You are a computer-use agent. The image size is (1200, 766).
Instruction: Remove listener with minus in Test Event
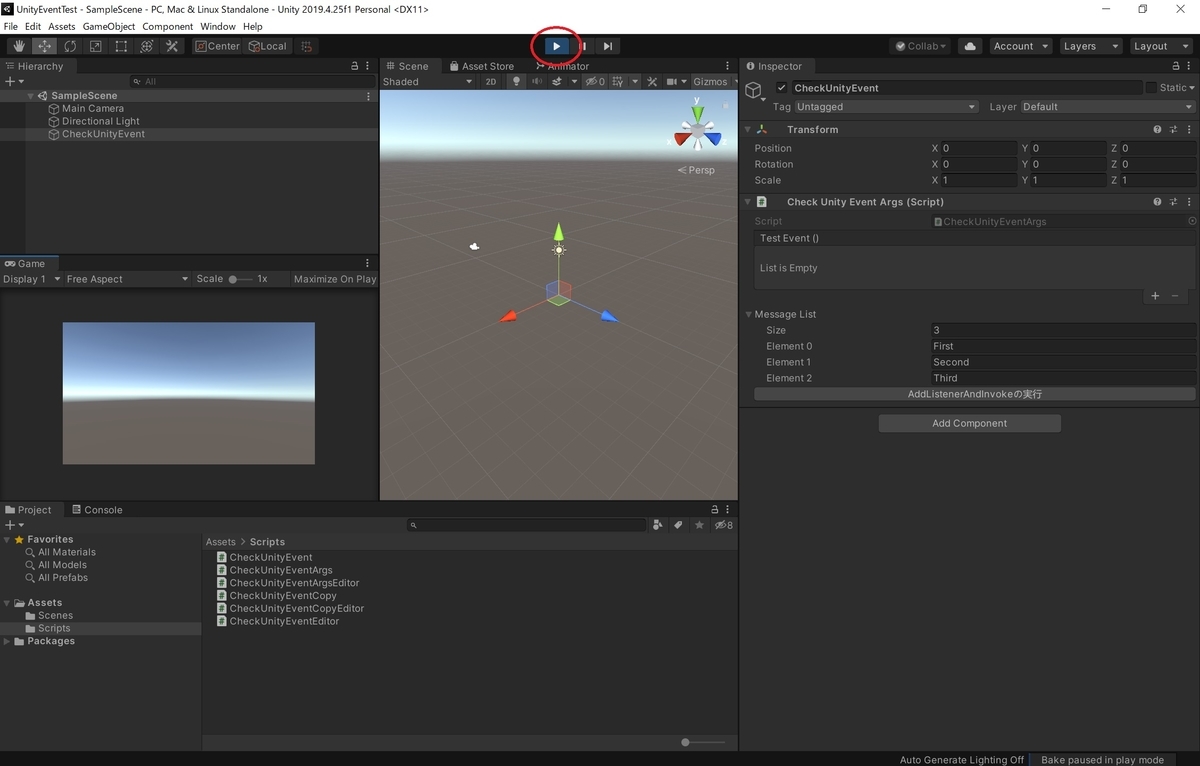tap(1175, 296)
